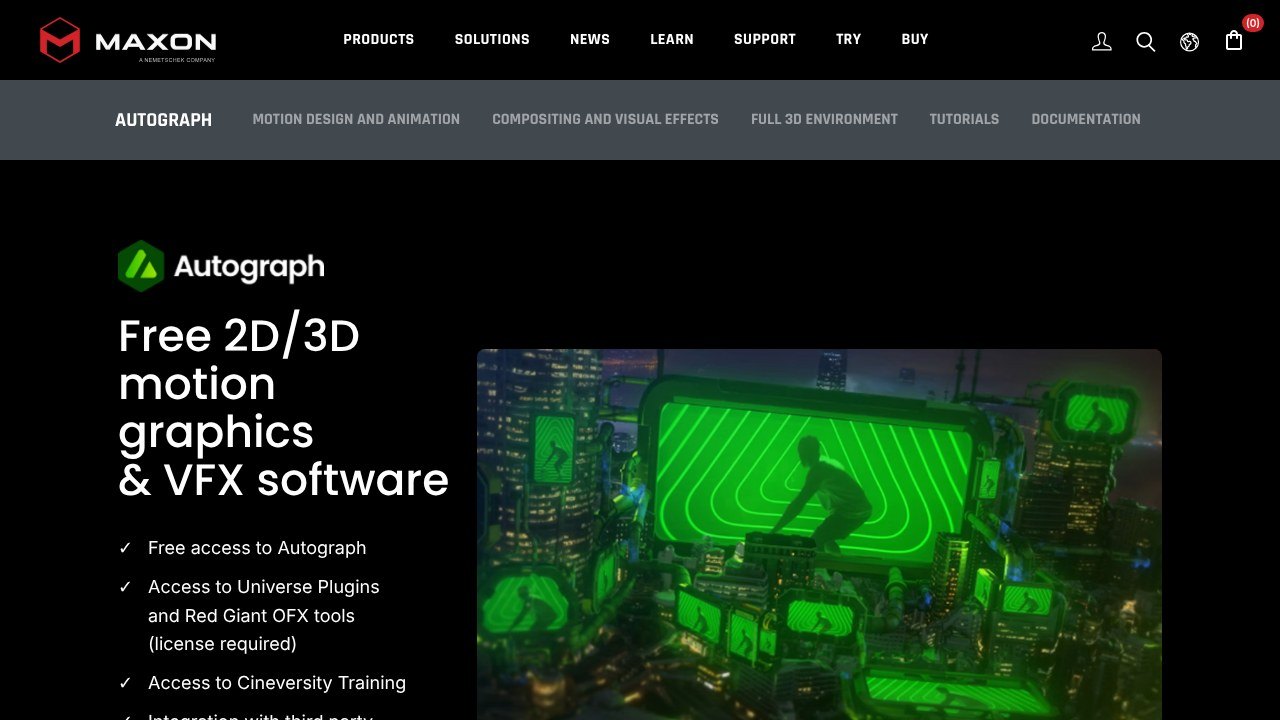Open Motion Design and Animation tab
This screenshot has width=1280, height=720.
pyautogui.click(x=356, y=119)
